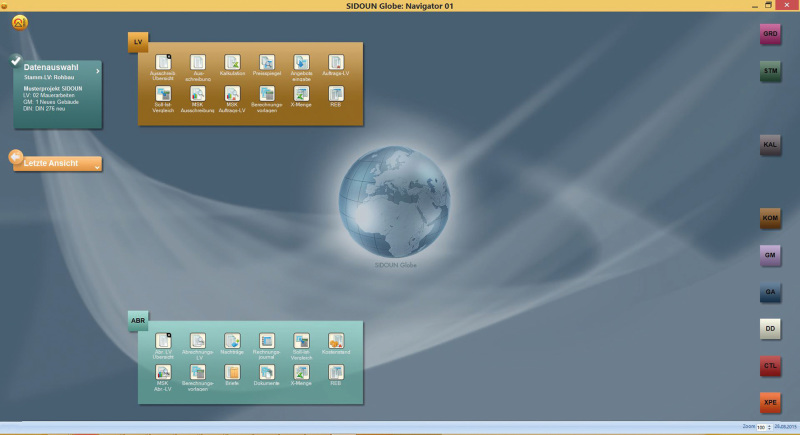Screen dimensions: 800x435
Task: Open the MSK Auftrags-LV icon
Action: pos(232,94)
